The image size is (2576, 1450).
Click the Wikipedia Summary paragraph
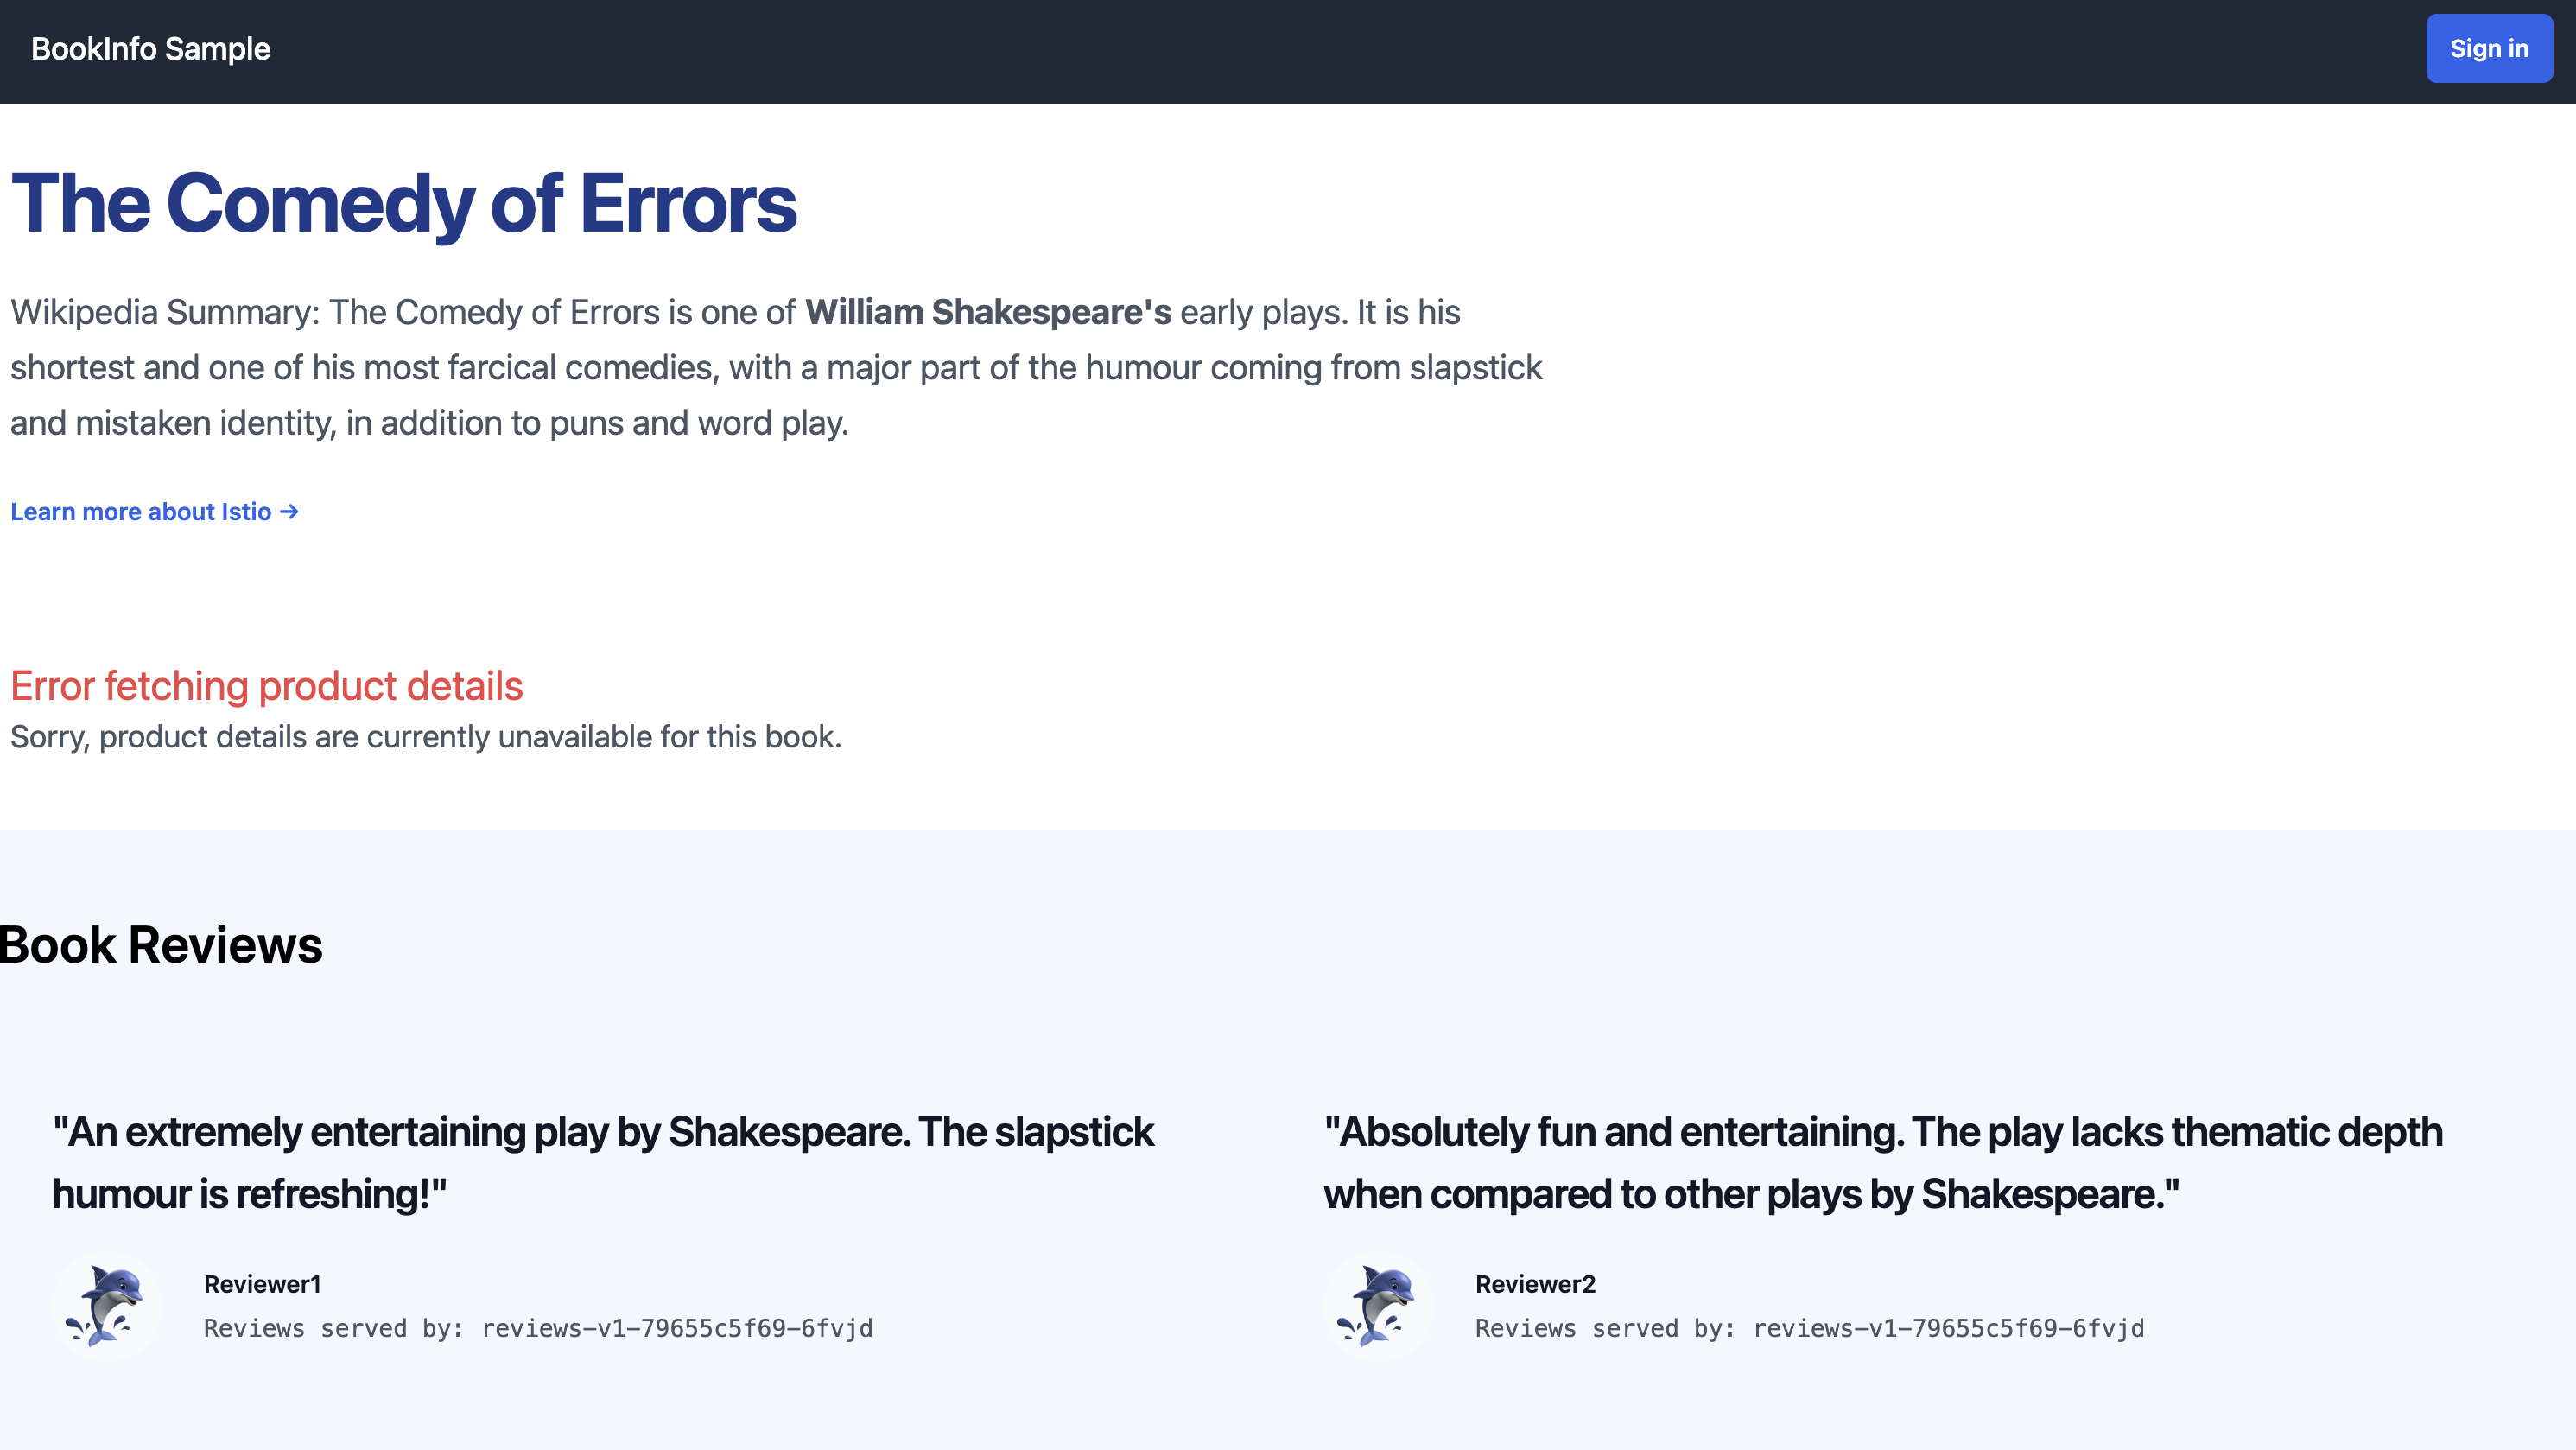[x=776, y=368]
